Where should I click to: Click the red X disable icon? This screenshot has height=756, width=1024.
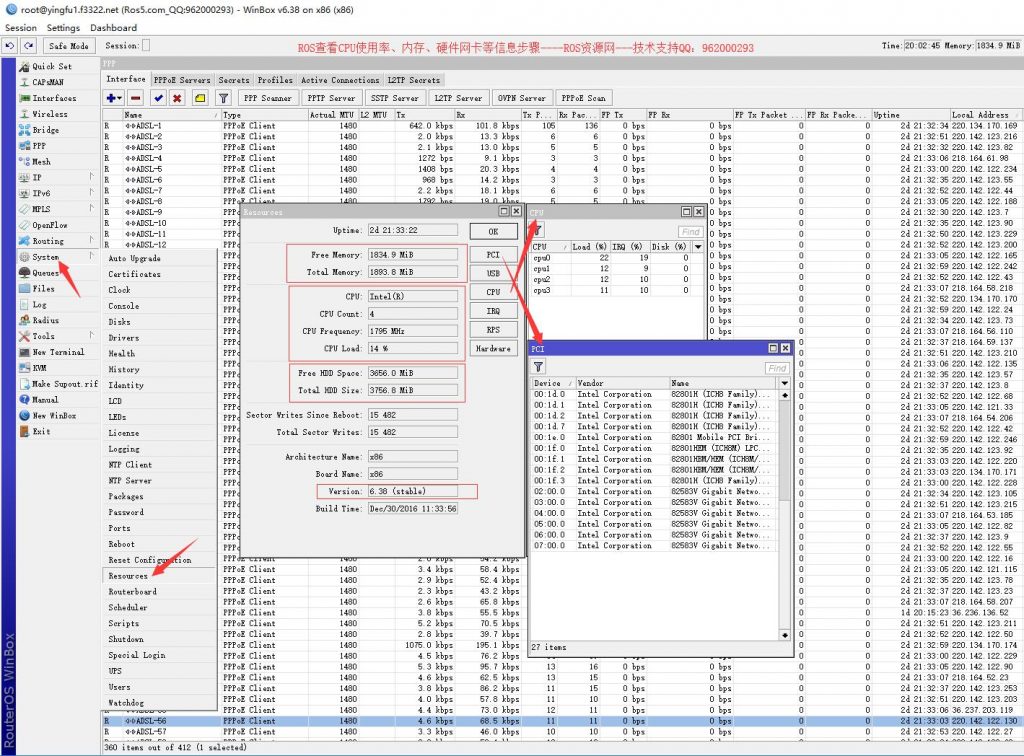click(177, 98)
